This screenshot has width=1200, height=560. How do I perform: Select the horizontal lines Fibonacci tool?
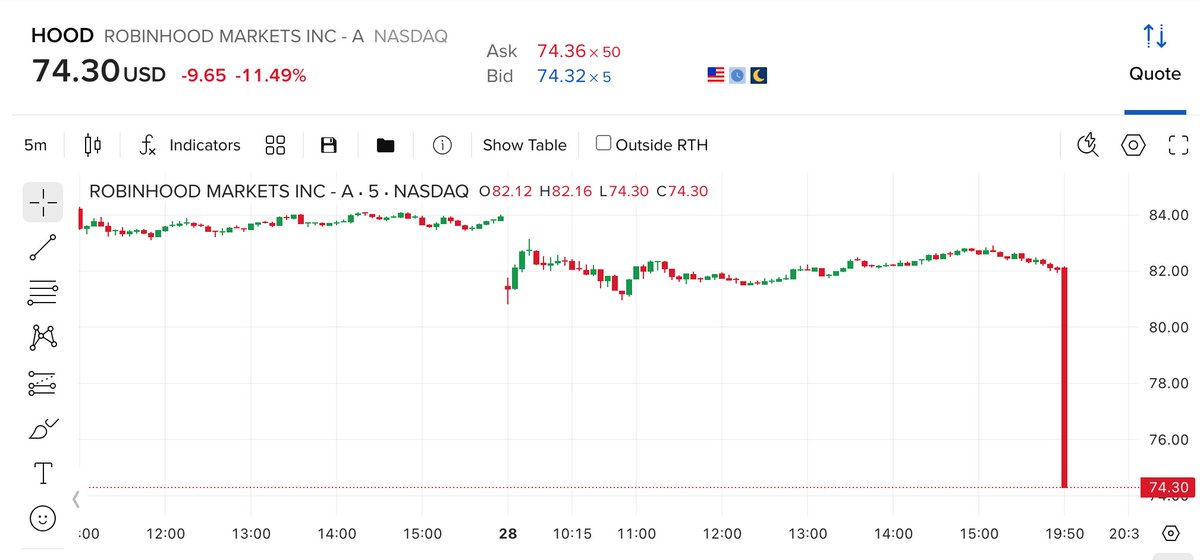(x=43, y=293)
